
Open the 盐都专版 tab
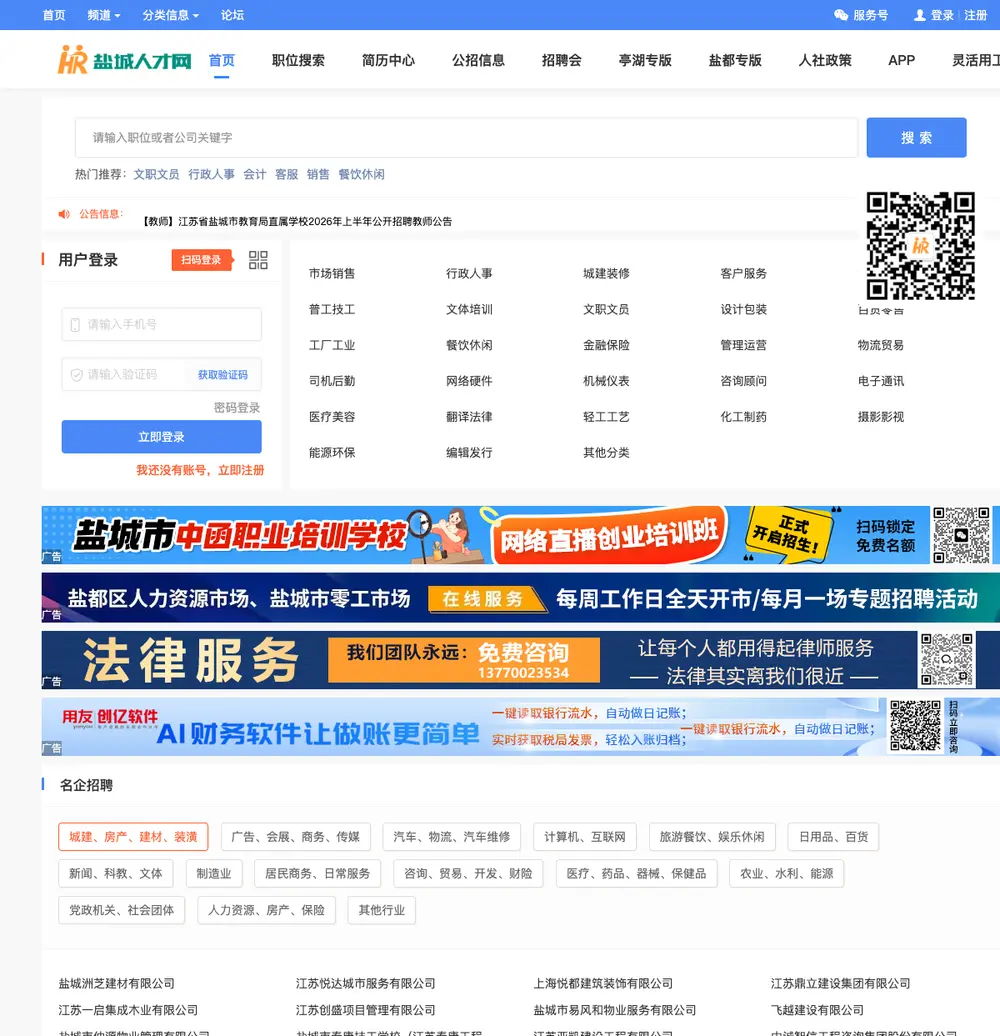click(735, 60)
